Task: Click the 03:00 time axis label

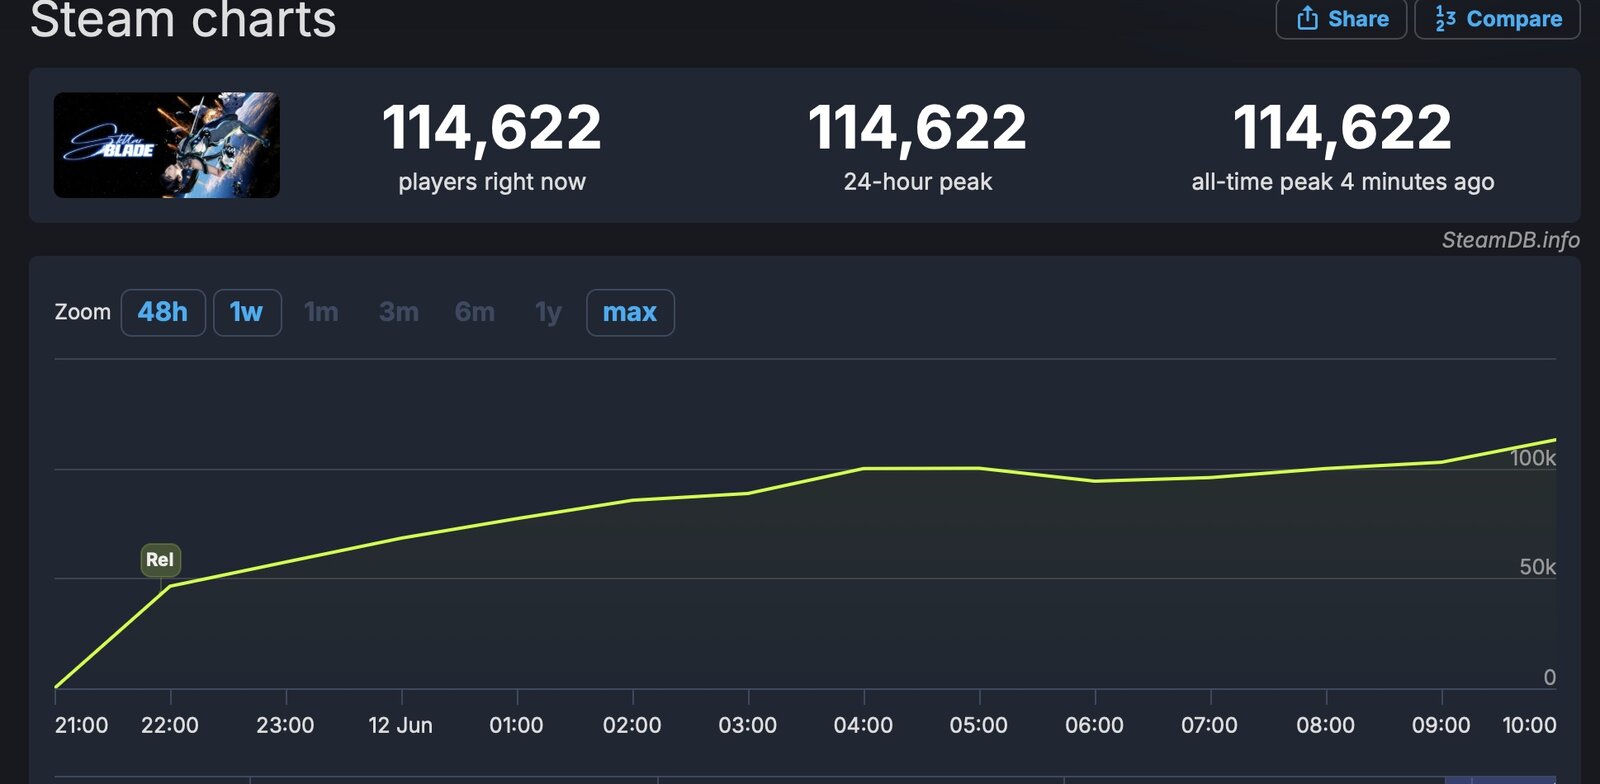Action: point(748,725)
